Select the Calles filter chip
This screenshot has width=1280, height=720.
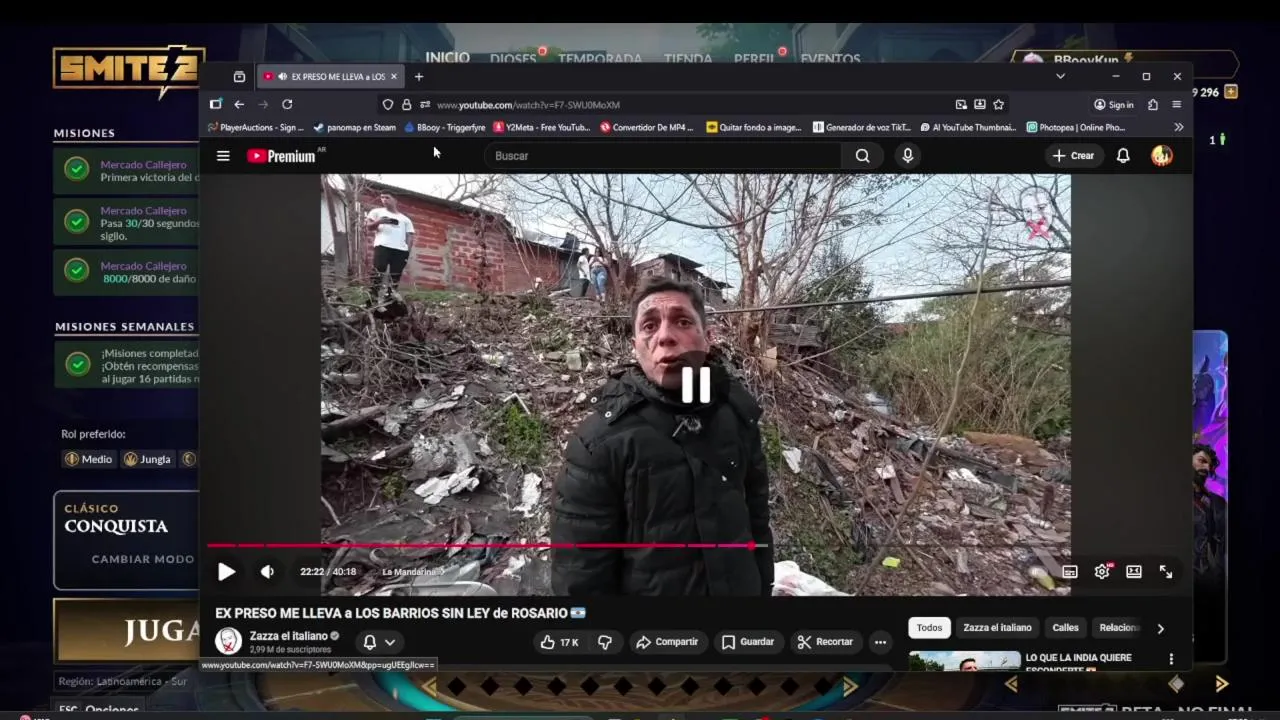click(1065, 628)
